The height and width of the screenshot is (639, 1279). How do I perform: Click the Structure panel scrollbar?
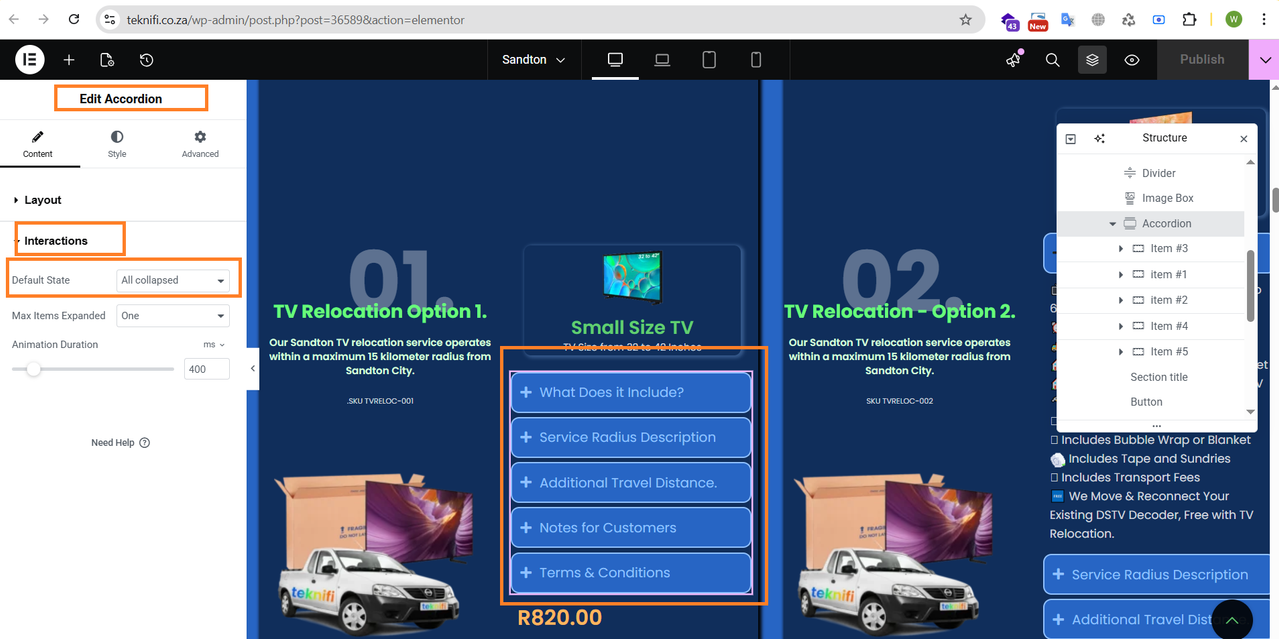pyautogui.click(x=1250, y=285)
